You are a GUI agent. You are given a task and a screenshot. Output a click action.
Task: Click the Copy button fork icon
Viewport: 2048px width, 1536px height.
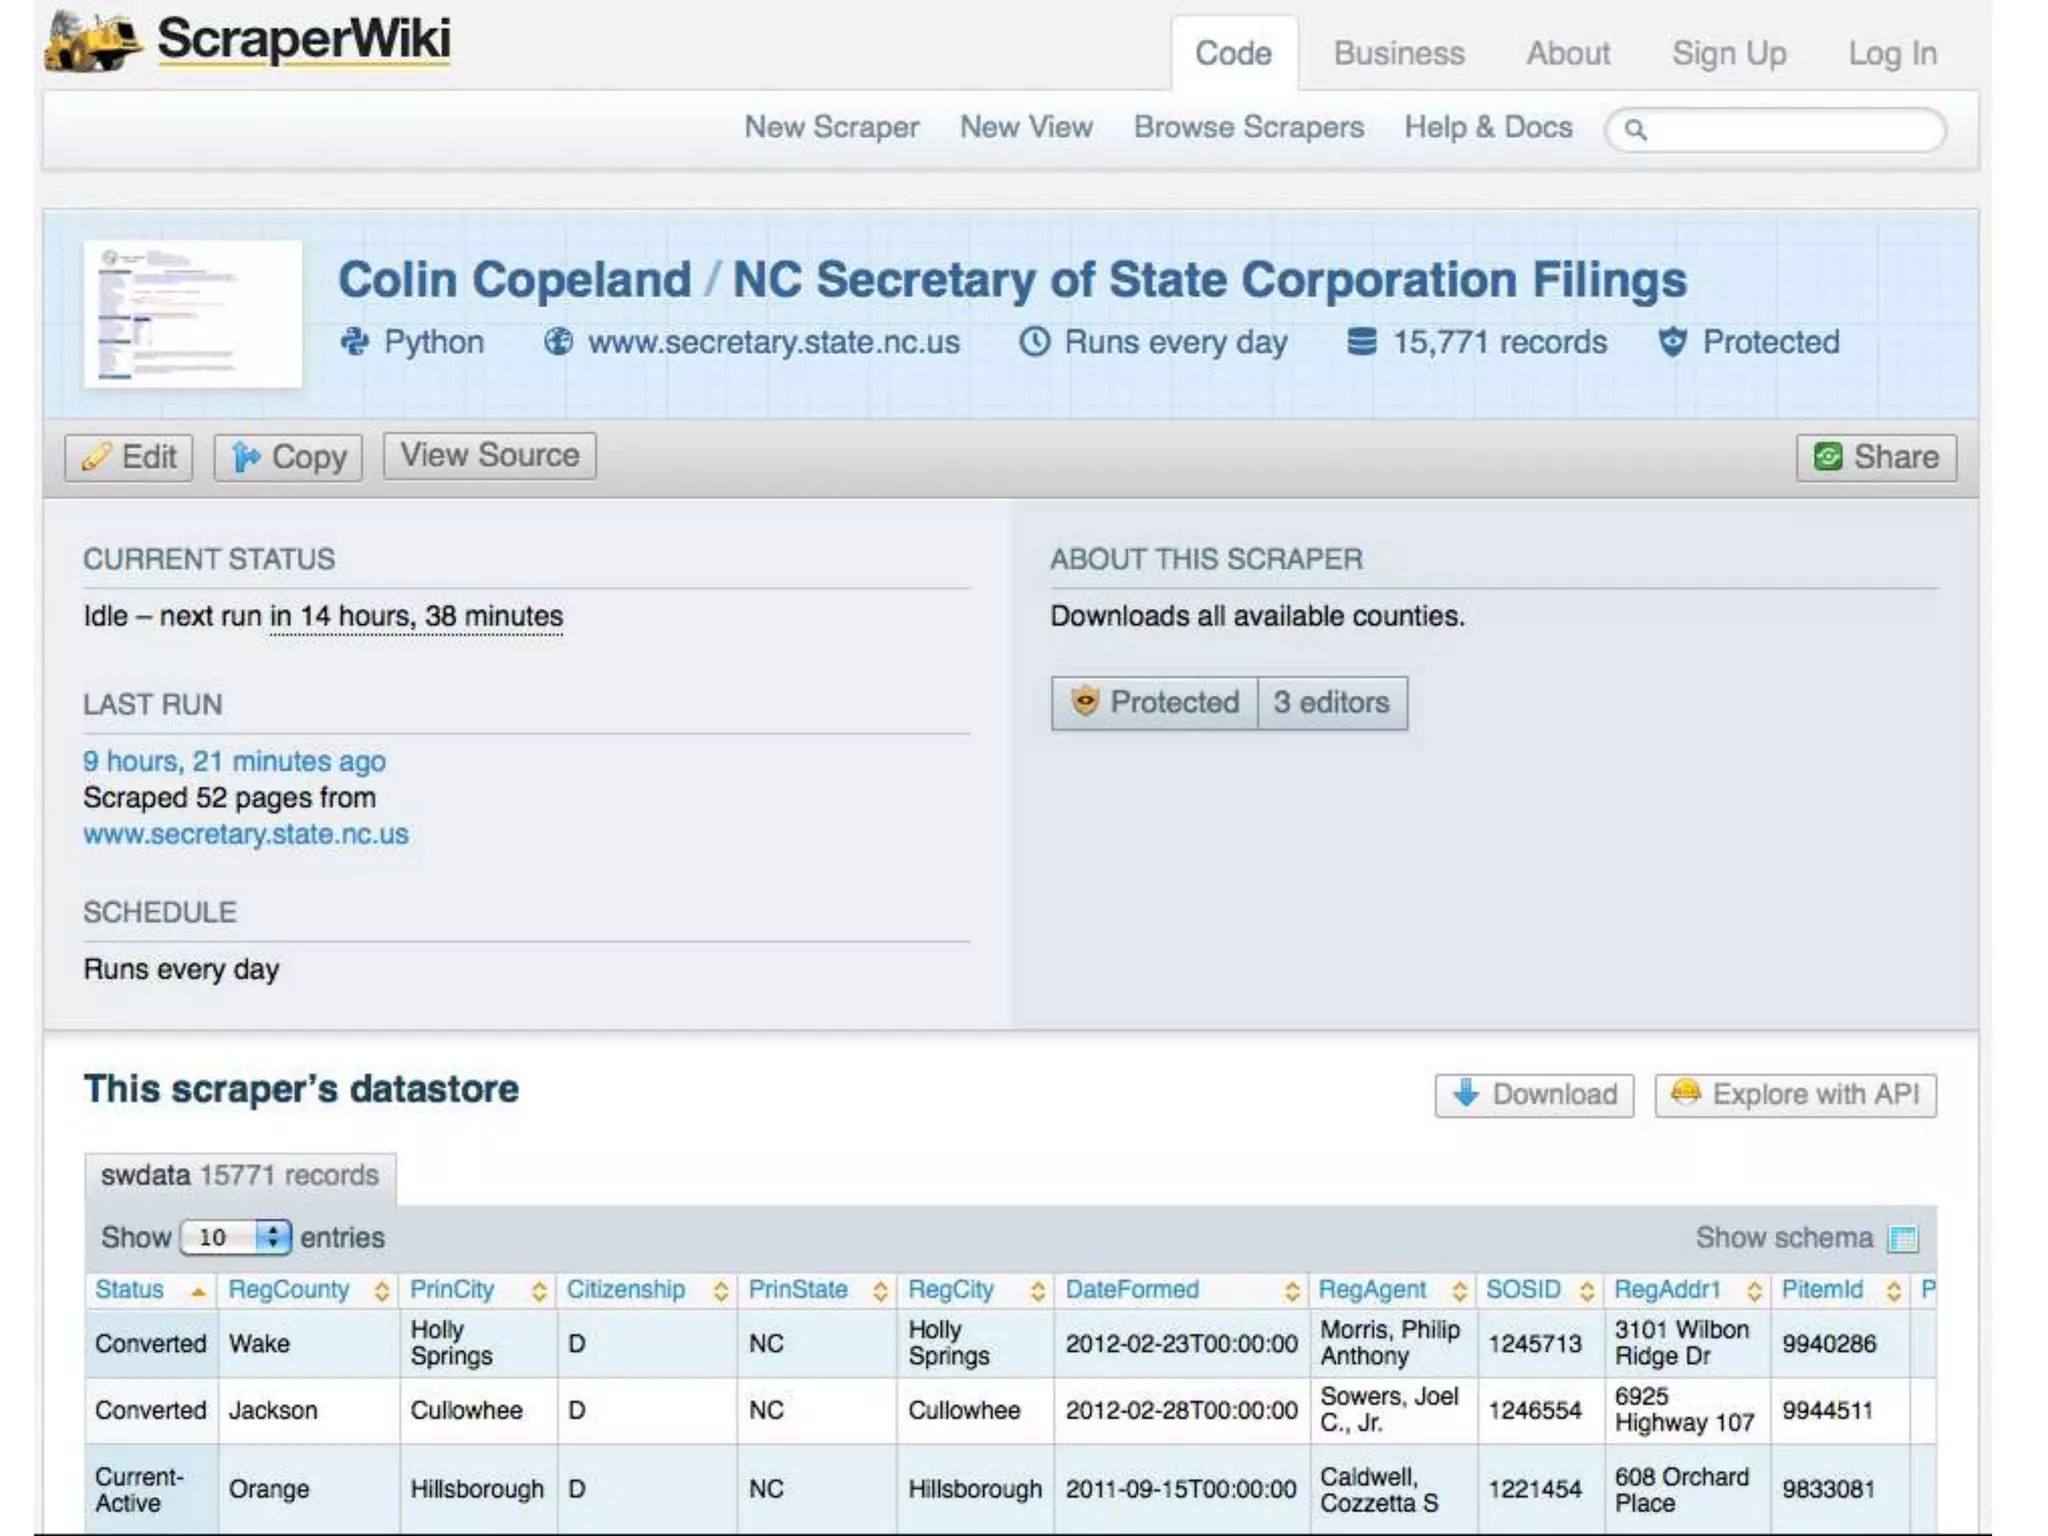[x=245, y=457]
